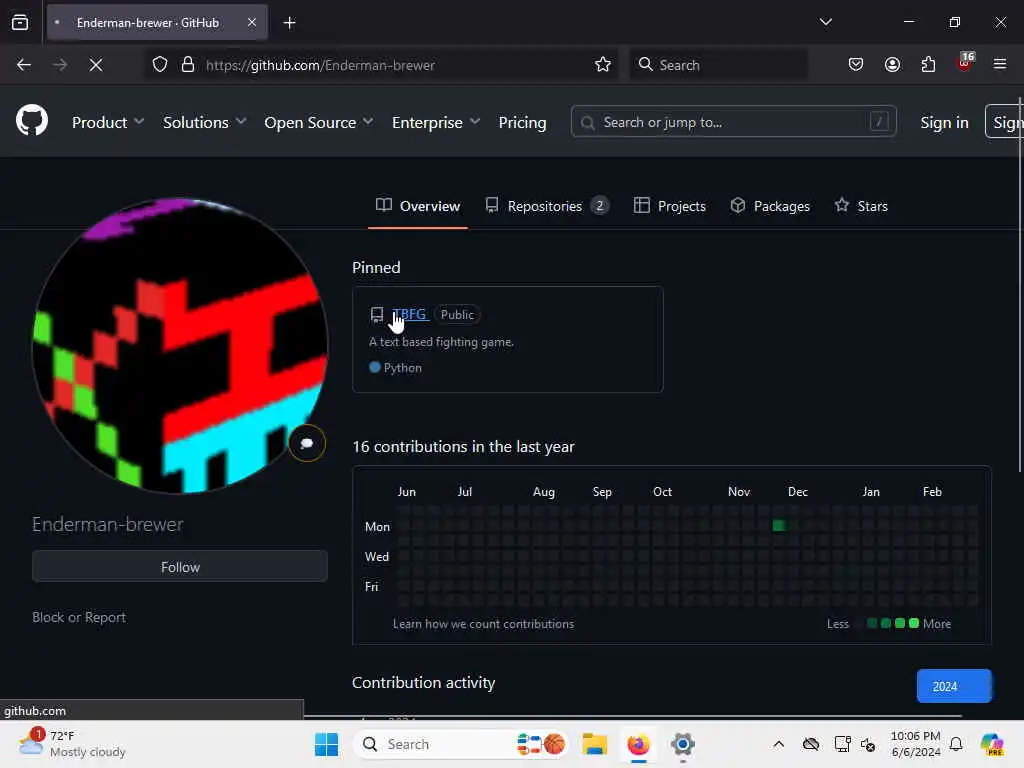This screenshot has width=1024, height=768.
Task: Expand the Enterprise menu
Action: click(436, 122)
